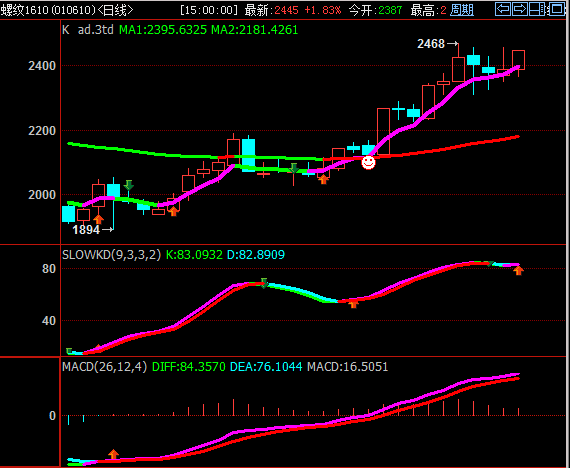570x468 pixels.
Task: Click the orange up arrow near 1894 low
Action: pyautogui.click(x=99, y=219)
